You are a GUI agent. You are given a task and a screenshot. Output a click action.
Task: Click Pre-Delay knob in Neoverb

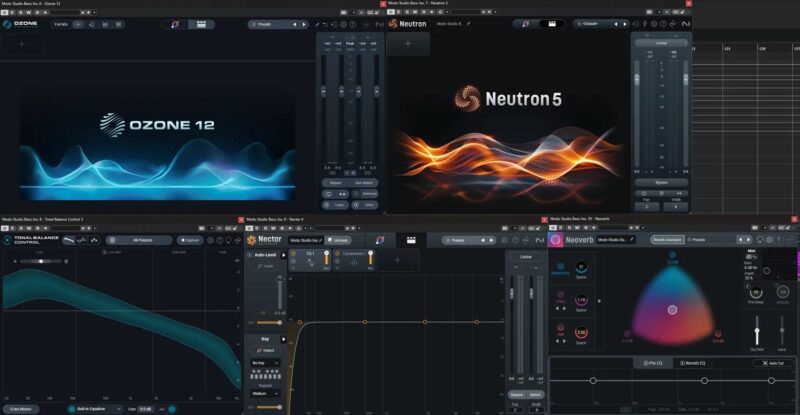[756, 292]
